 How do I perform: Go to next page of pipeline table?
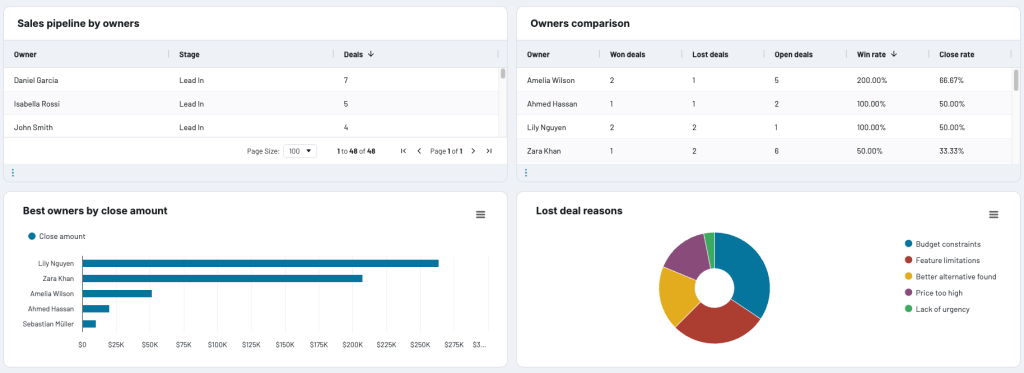coord(473,151)
